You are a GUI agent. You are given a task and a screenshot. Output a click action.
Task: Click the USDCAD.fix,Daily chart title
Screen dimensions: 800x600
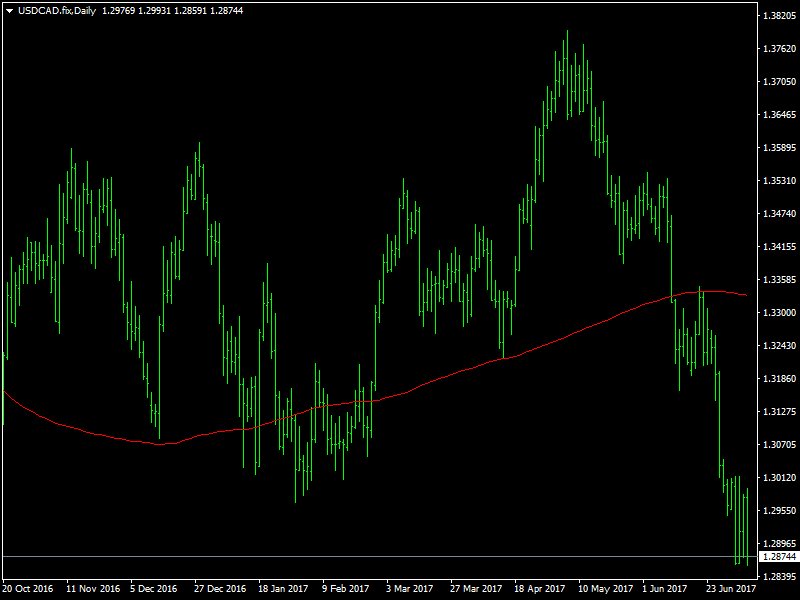tap(57, 10)
